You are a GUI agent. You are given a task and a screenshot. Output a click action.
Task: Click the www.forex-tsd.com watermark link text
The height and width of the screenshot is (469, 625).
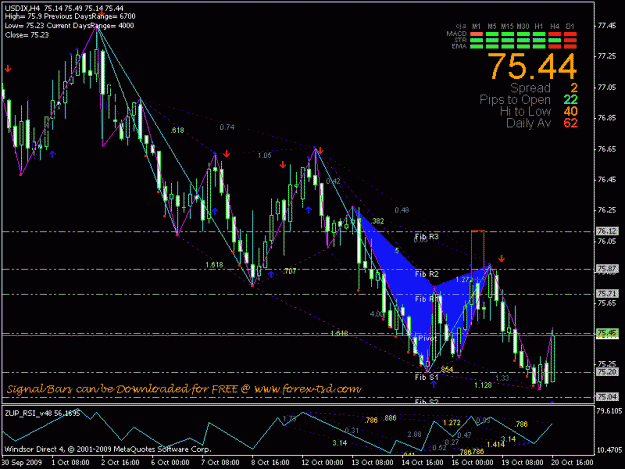coord(308,389)
